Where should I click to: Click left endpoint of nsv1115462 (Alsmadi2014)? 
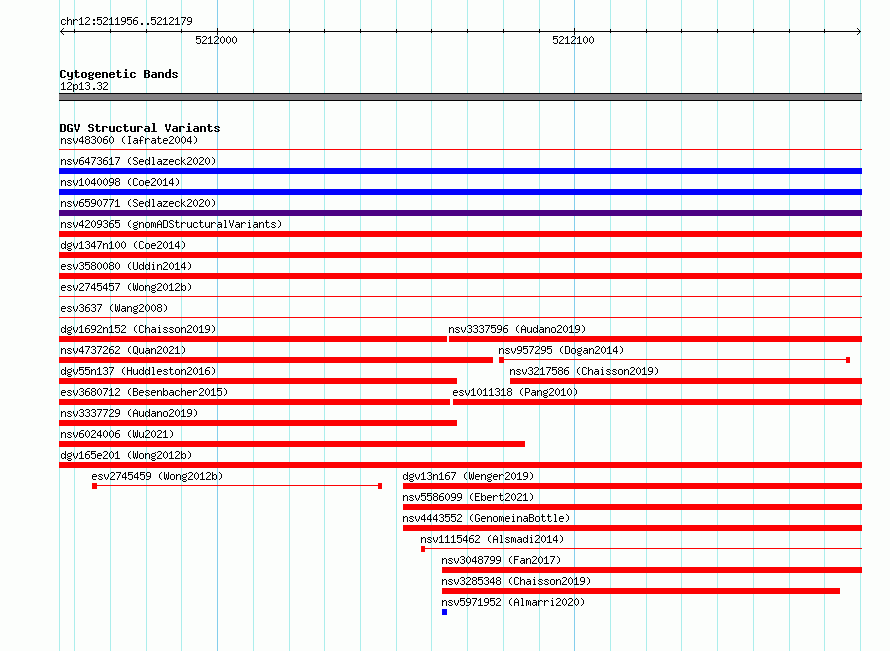click(x=423, y=549)
